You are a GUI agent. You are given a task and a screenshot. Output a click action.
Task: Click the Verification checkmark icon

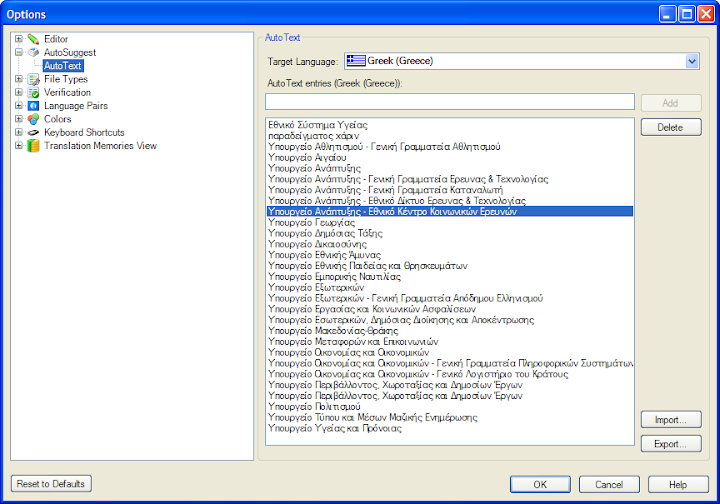33,92
